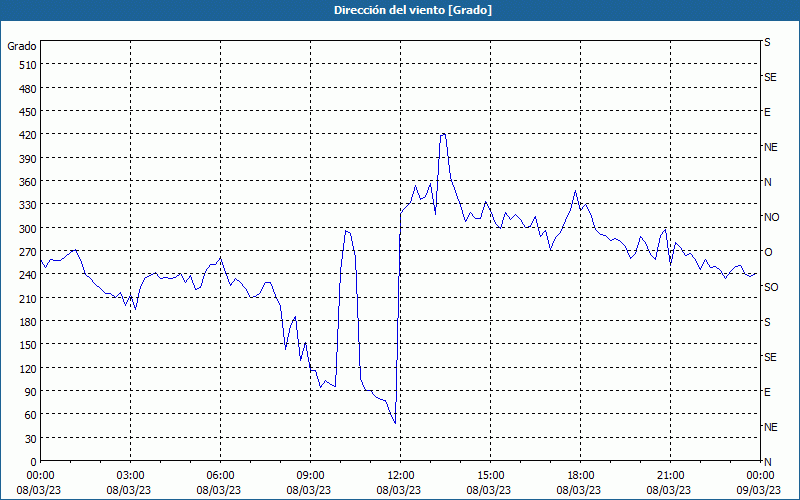This screenshot has height=500, width=800.
Task: Select the NE compass label level with 390
Action: tap(770, 147)
